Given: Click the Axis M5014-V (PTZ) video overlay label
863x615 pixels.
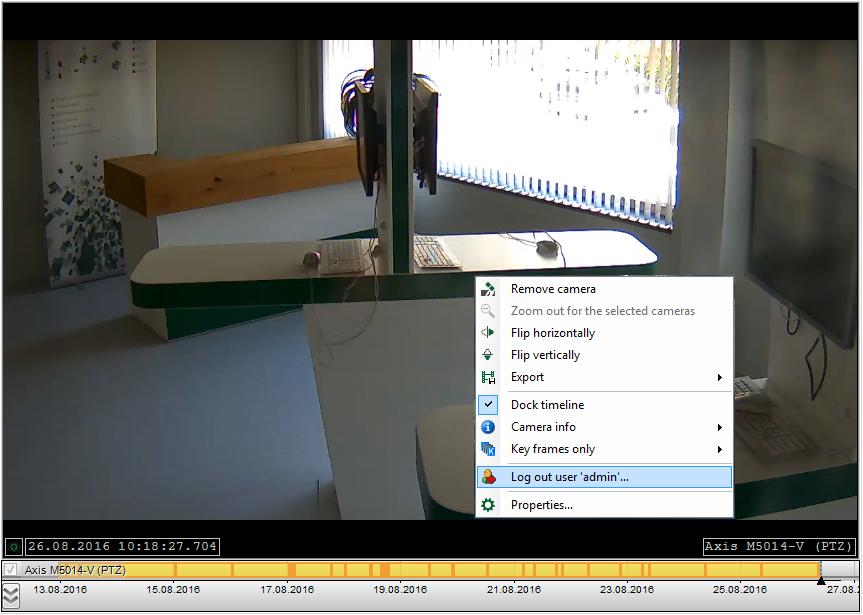Looking at the screenshot, I should 778,547.
